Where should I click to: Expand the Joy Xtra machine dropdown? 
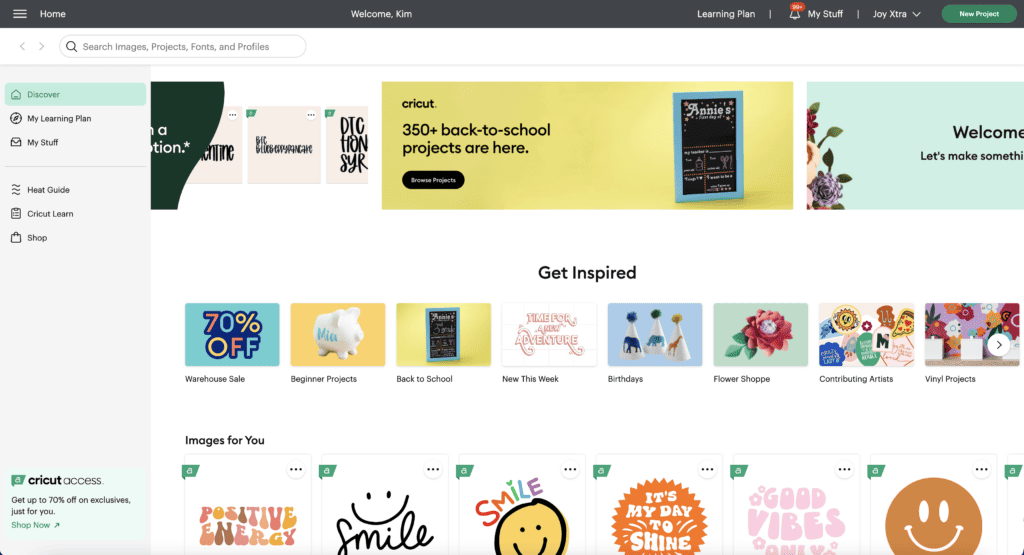(897, 14)
